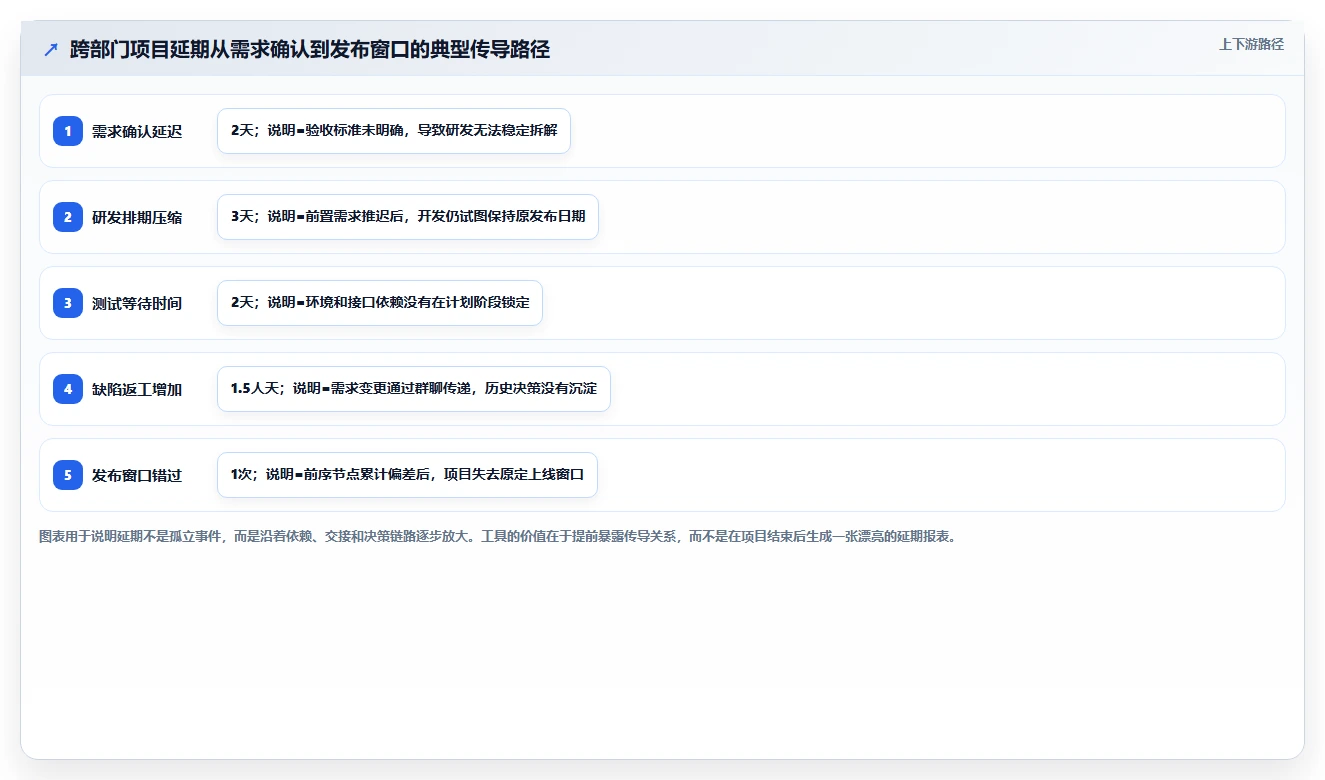Select step badge number 1
Viewport: 1325px width, 780px height.
tap(68, 131)
